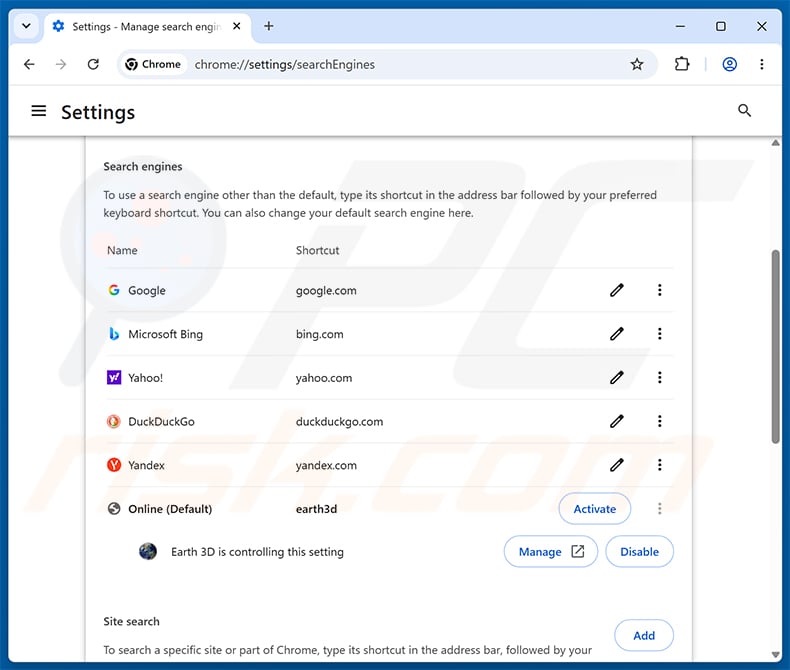The width and height of the screenshot is (790, 670).
Task: Open more actions for Microsoft Bing
Action: [x=660, y=334]
